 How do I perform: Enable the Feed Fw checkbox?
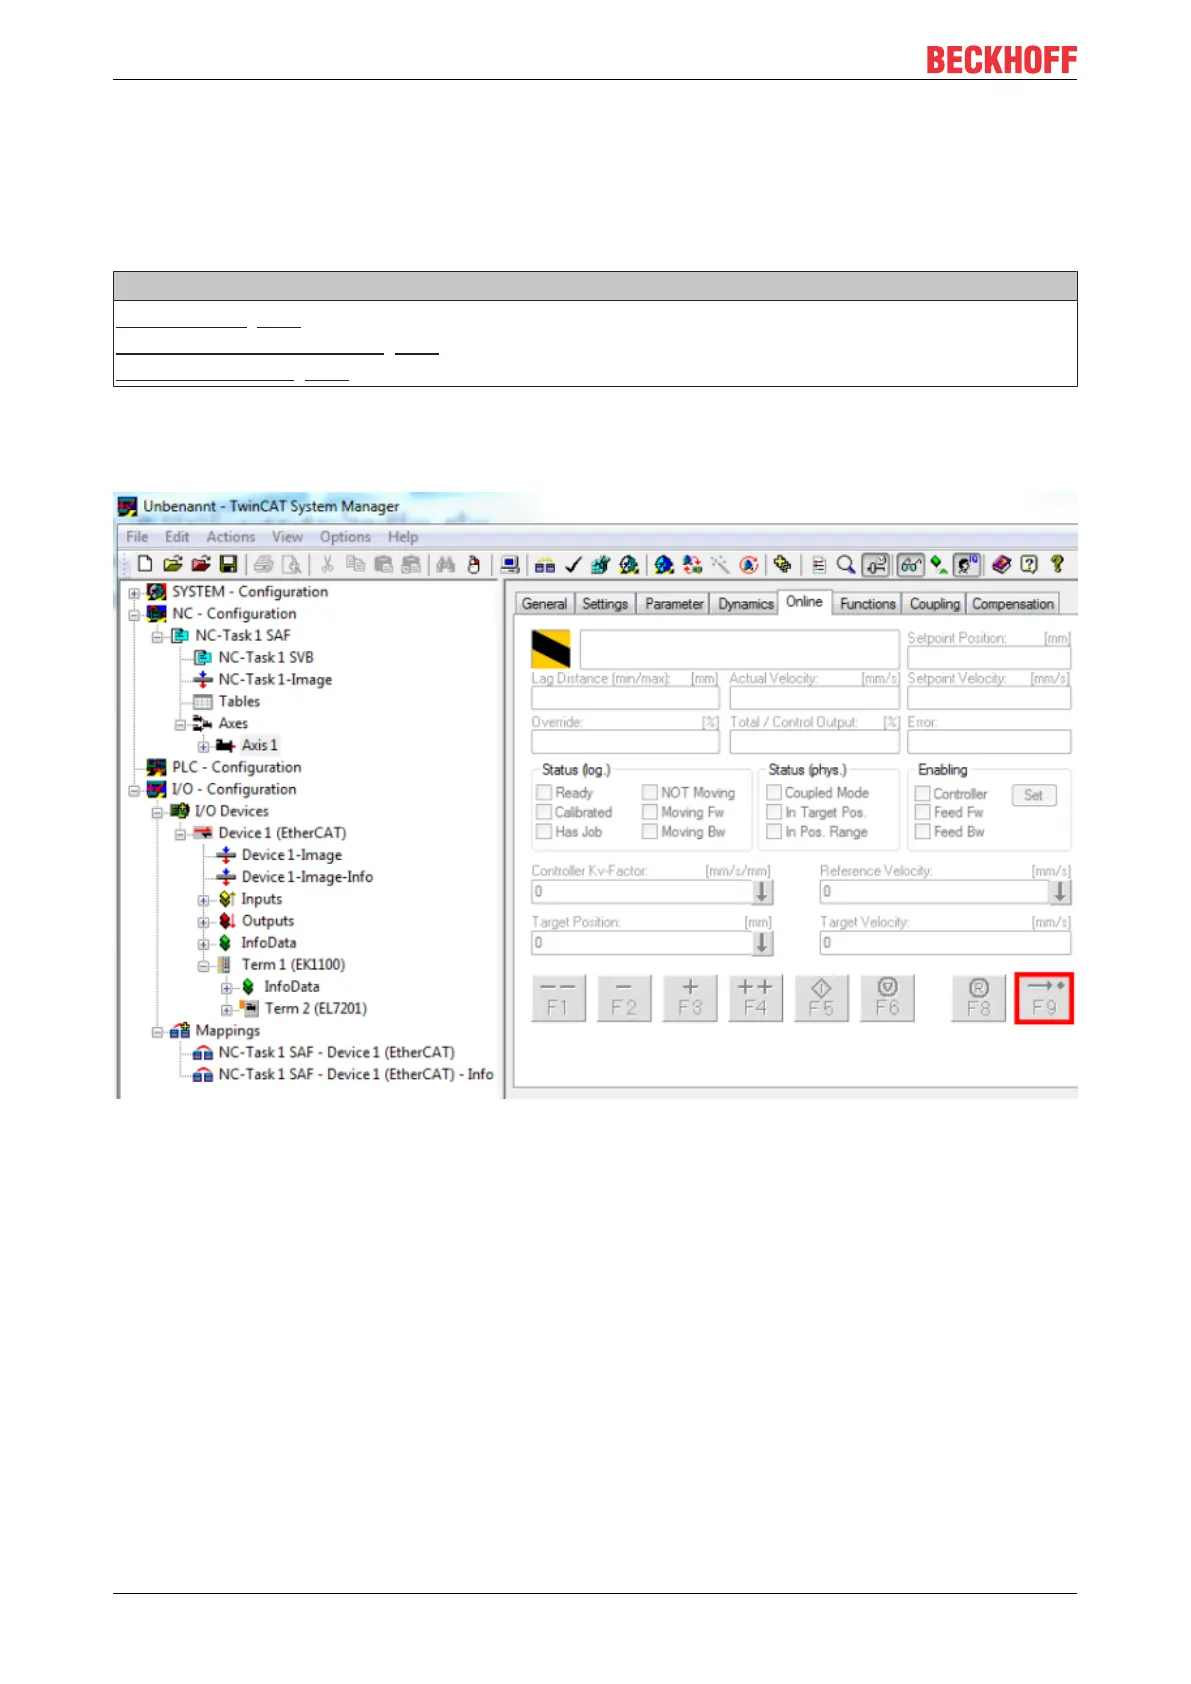(x=923, y=812)
